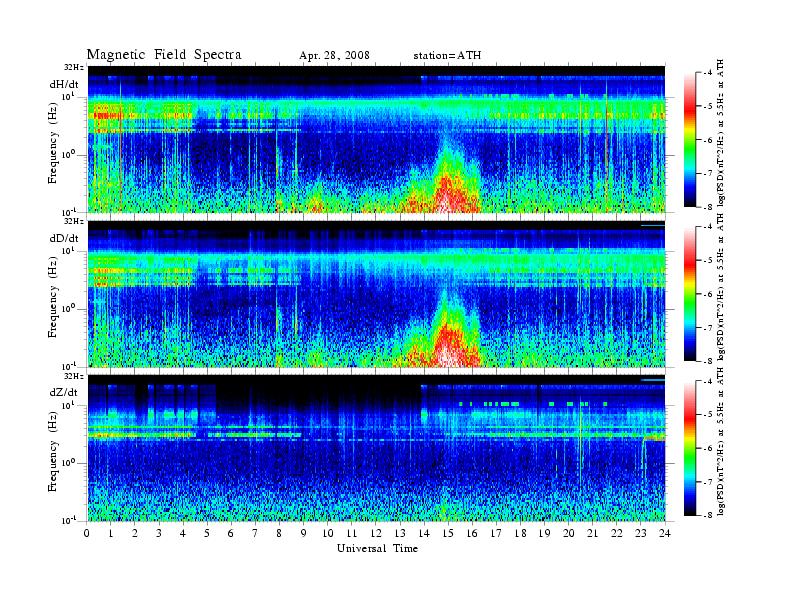Click the 32Hz label atop dZ/dt panel

(x=73, y=376)
